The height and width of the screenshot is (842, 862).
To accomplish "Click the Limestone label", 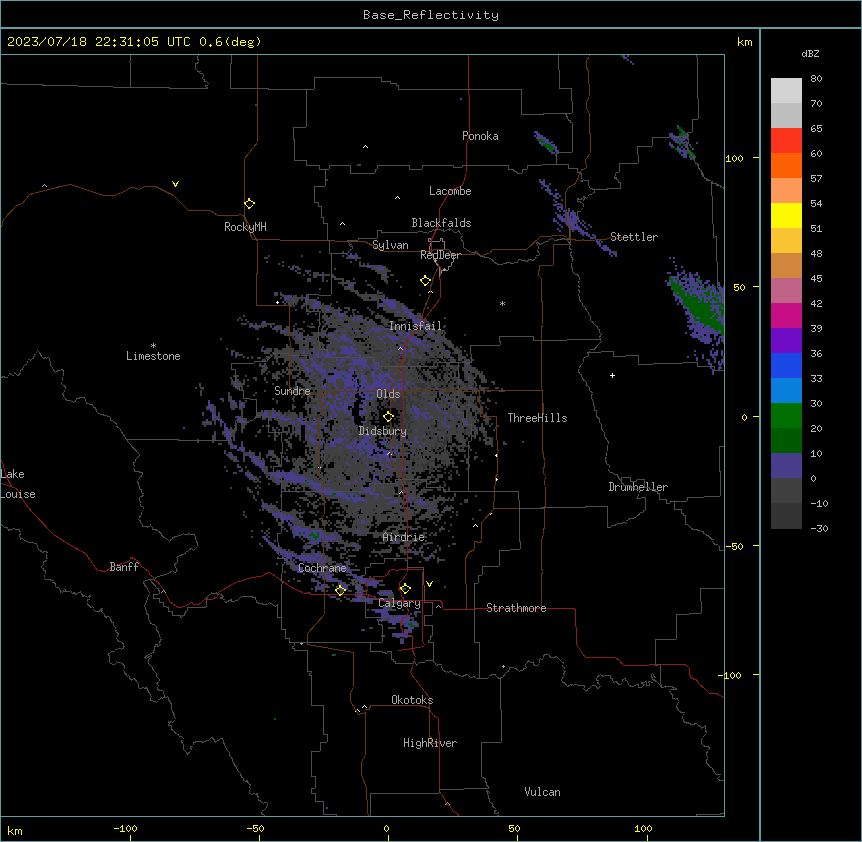I will (x=153, y=356).
